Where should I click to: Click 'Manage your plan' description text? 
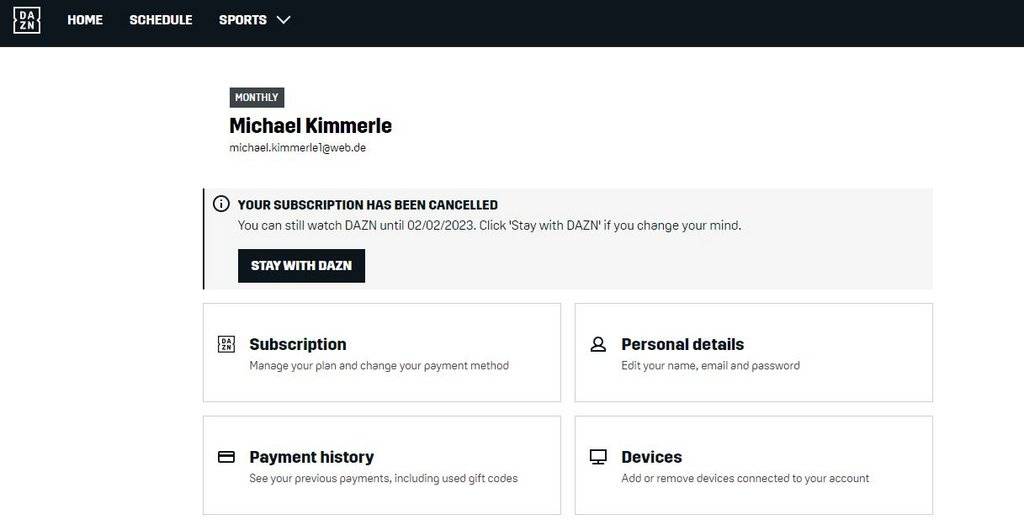[379, 366]
